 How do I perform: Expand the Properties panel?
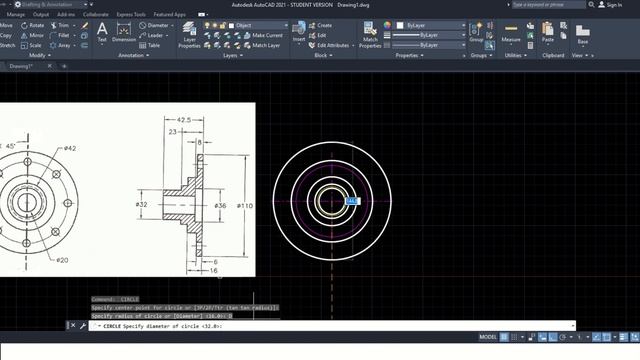(x=409, y=55)
